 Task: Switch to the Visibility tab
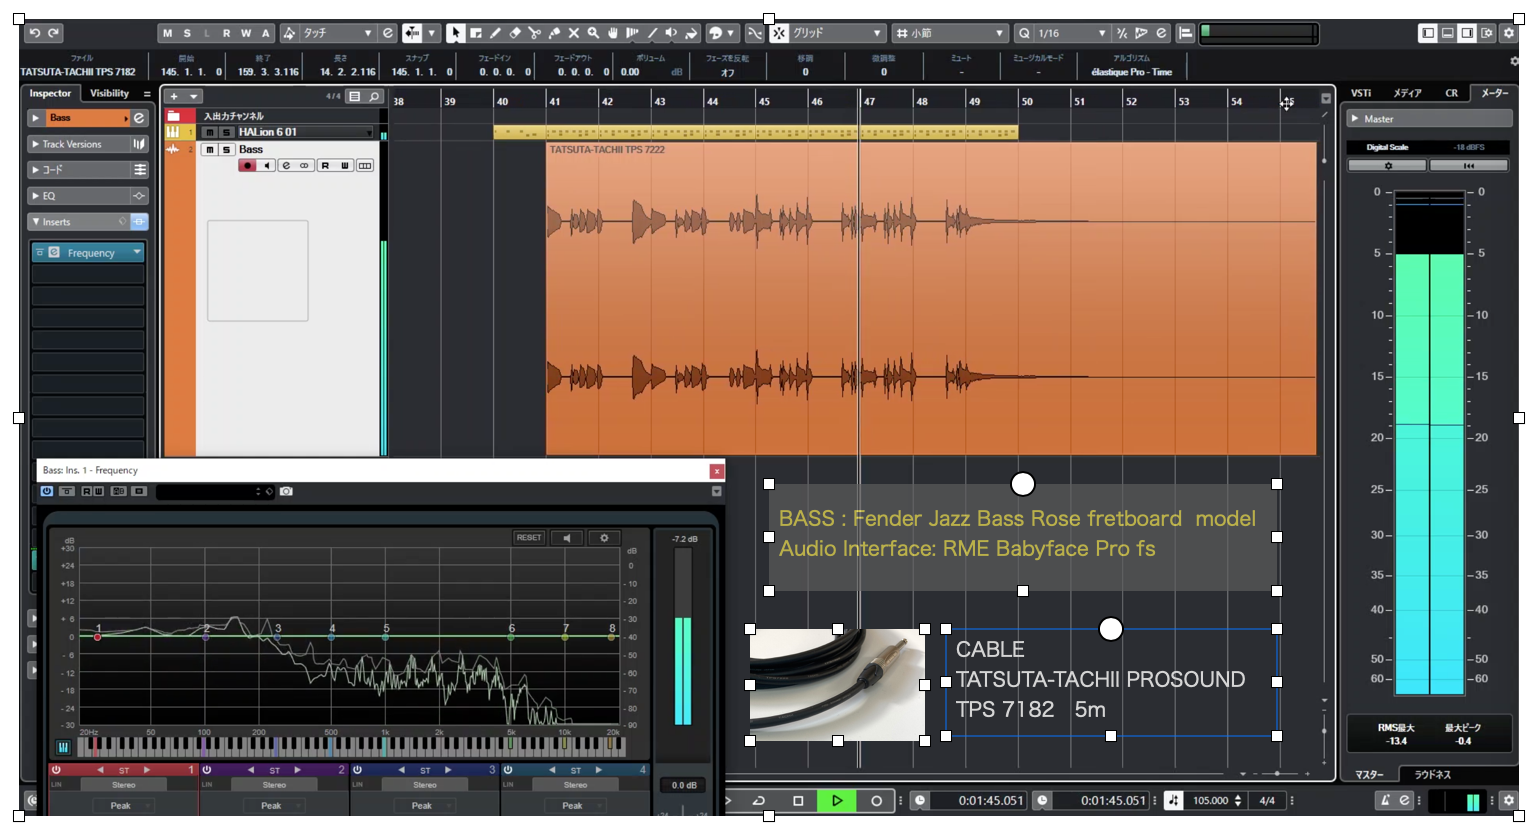110,93
